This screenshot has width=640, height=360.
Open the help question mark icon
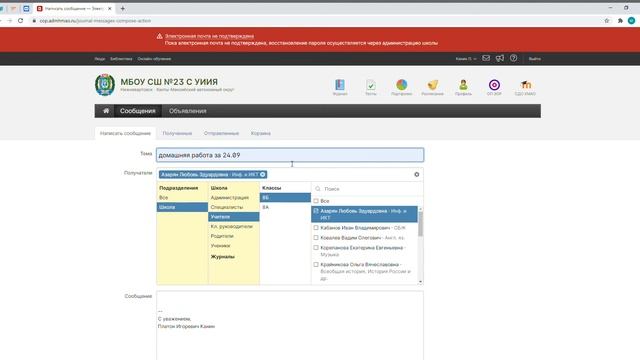click(x=513, y=58)
